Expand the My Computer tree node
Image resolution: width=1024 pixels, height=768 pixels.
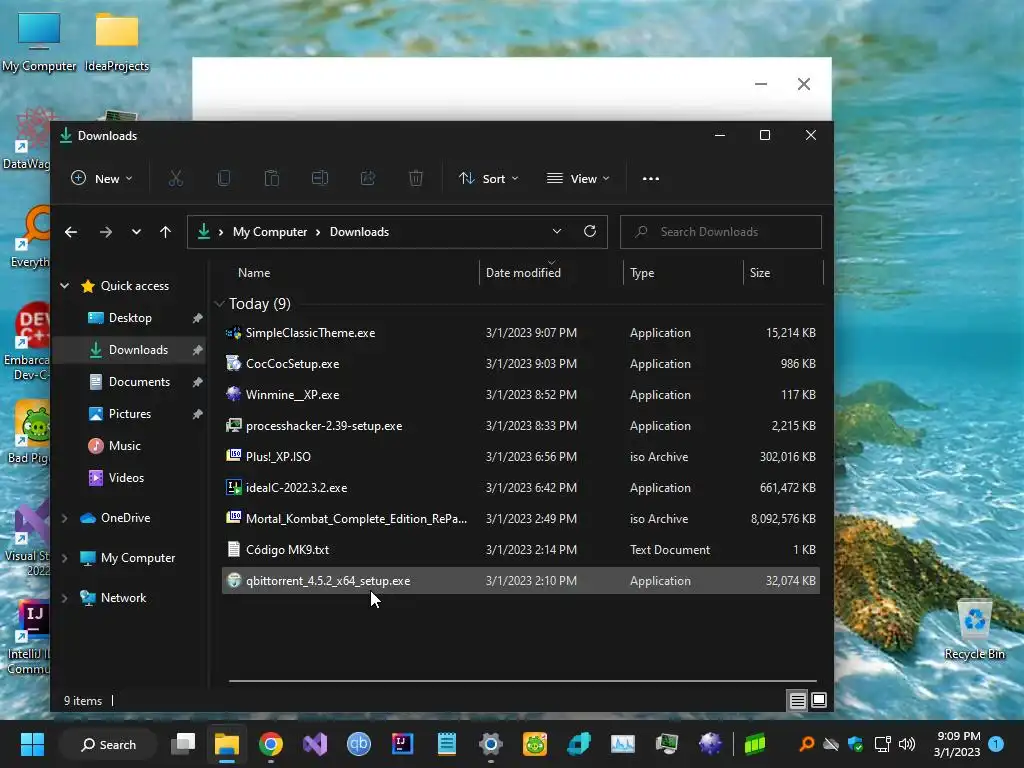65,558
